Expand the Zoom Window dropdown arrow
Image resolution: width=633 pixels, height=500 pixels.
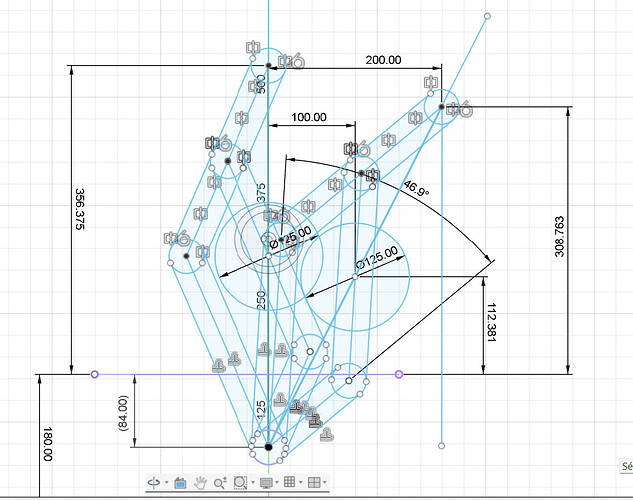[253, 482]
